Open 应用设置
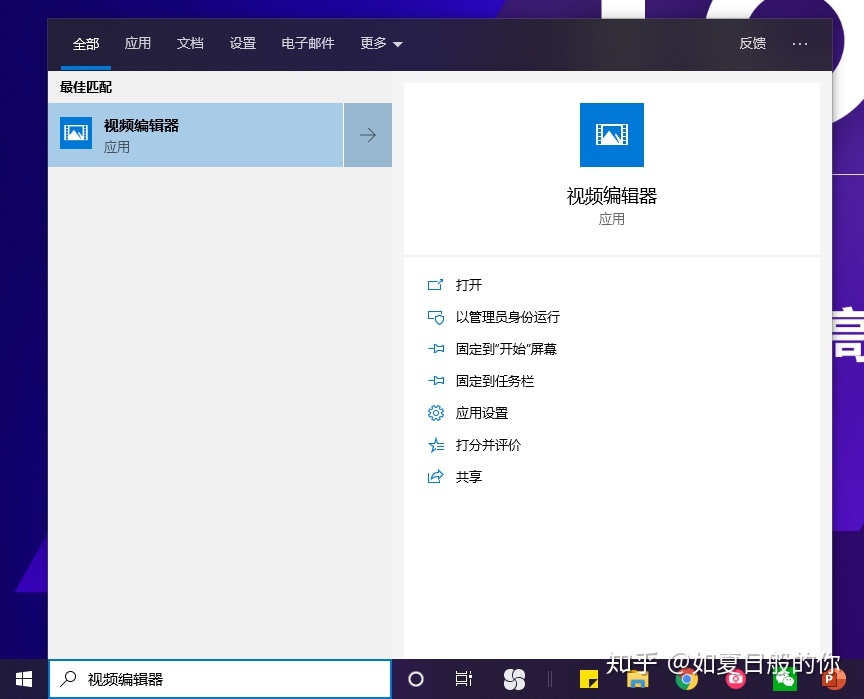Image resolution: width=864 pixels, height=699 pixels. click(x=482, y=413)
